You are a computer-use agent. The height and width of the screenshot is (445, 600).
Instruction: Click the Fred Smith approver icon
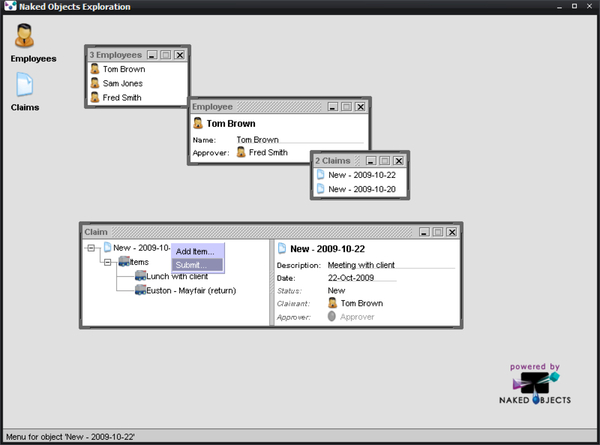(241, 153)
